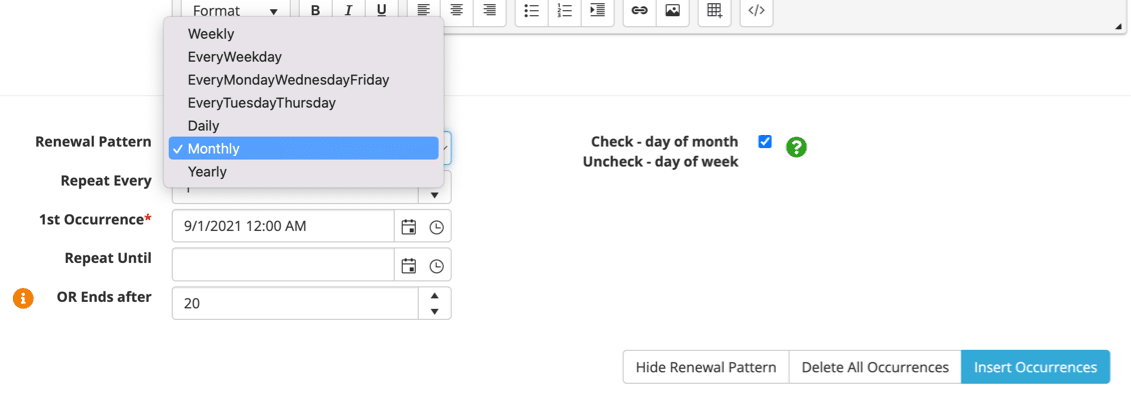Click Insert Occurrences button
Screen dimensions: 1131x398
pos(1035,367)
